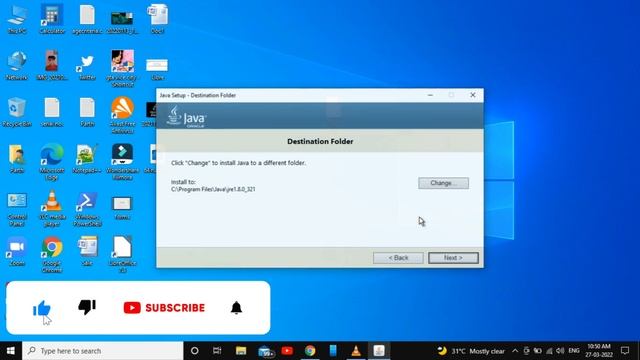Open the Windows PowerShell desktop shortcut
Viewport: 640px width, 360px height.
pyautogui.click(x=87, y=209)
